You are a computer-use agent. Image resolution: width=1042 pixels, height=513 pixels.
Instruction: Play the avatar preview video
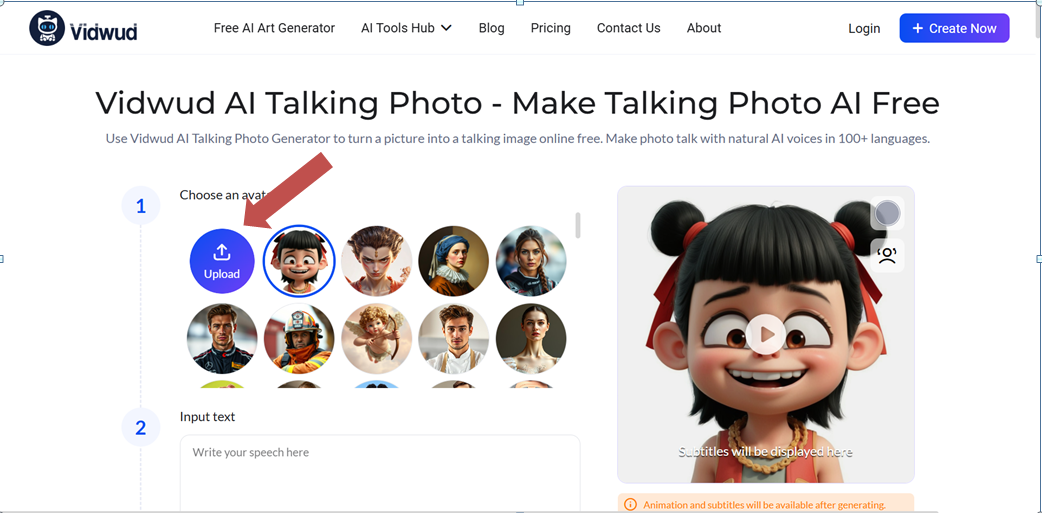click(766, 334)
